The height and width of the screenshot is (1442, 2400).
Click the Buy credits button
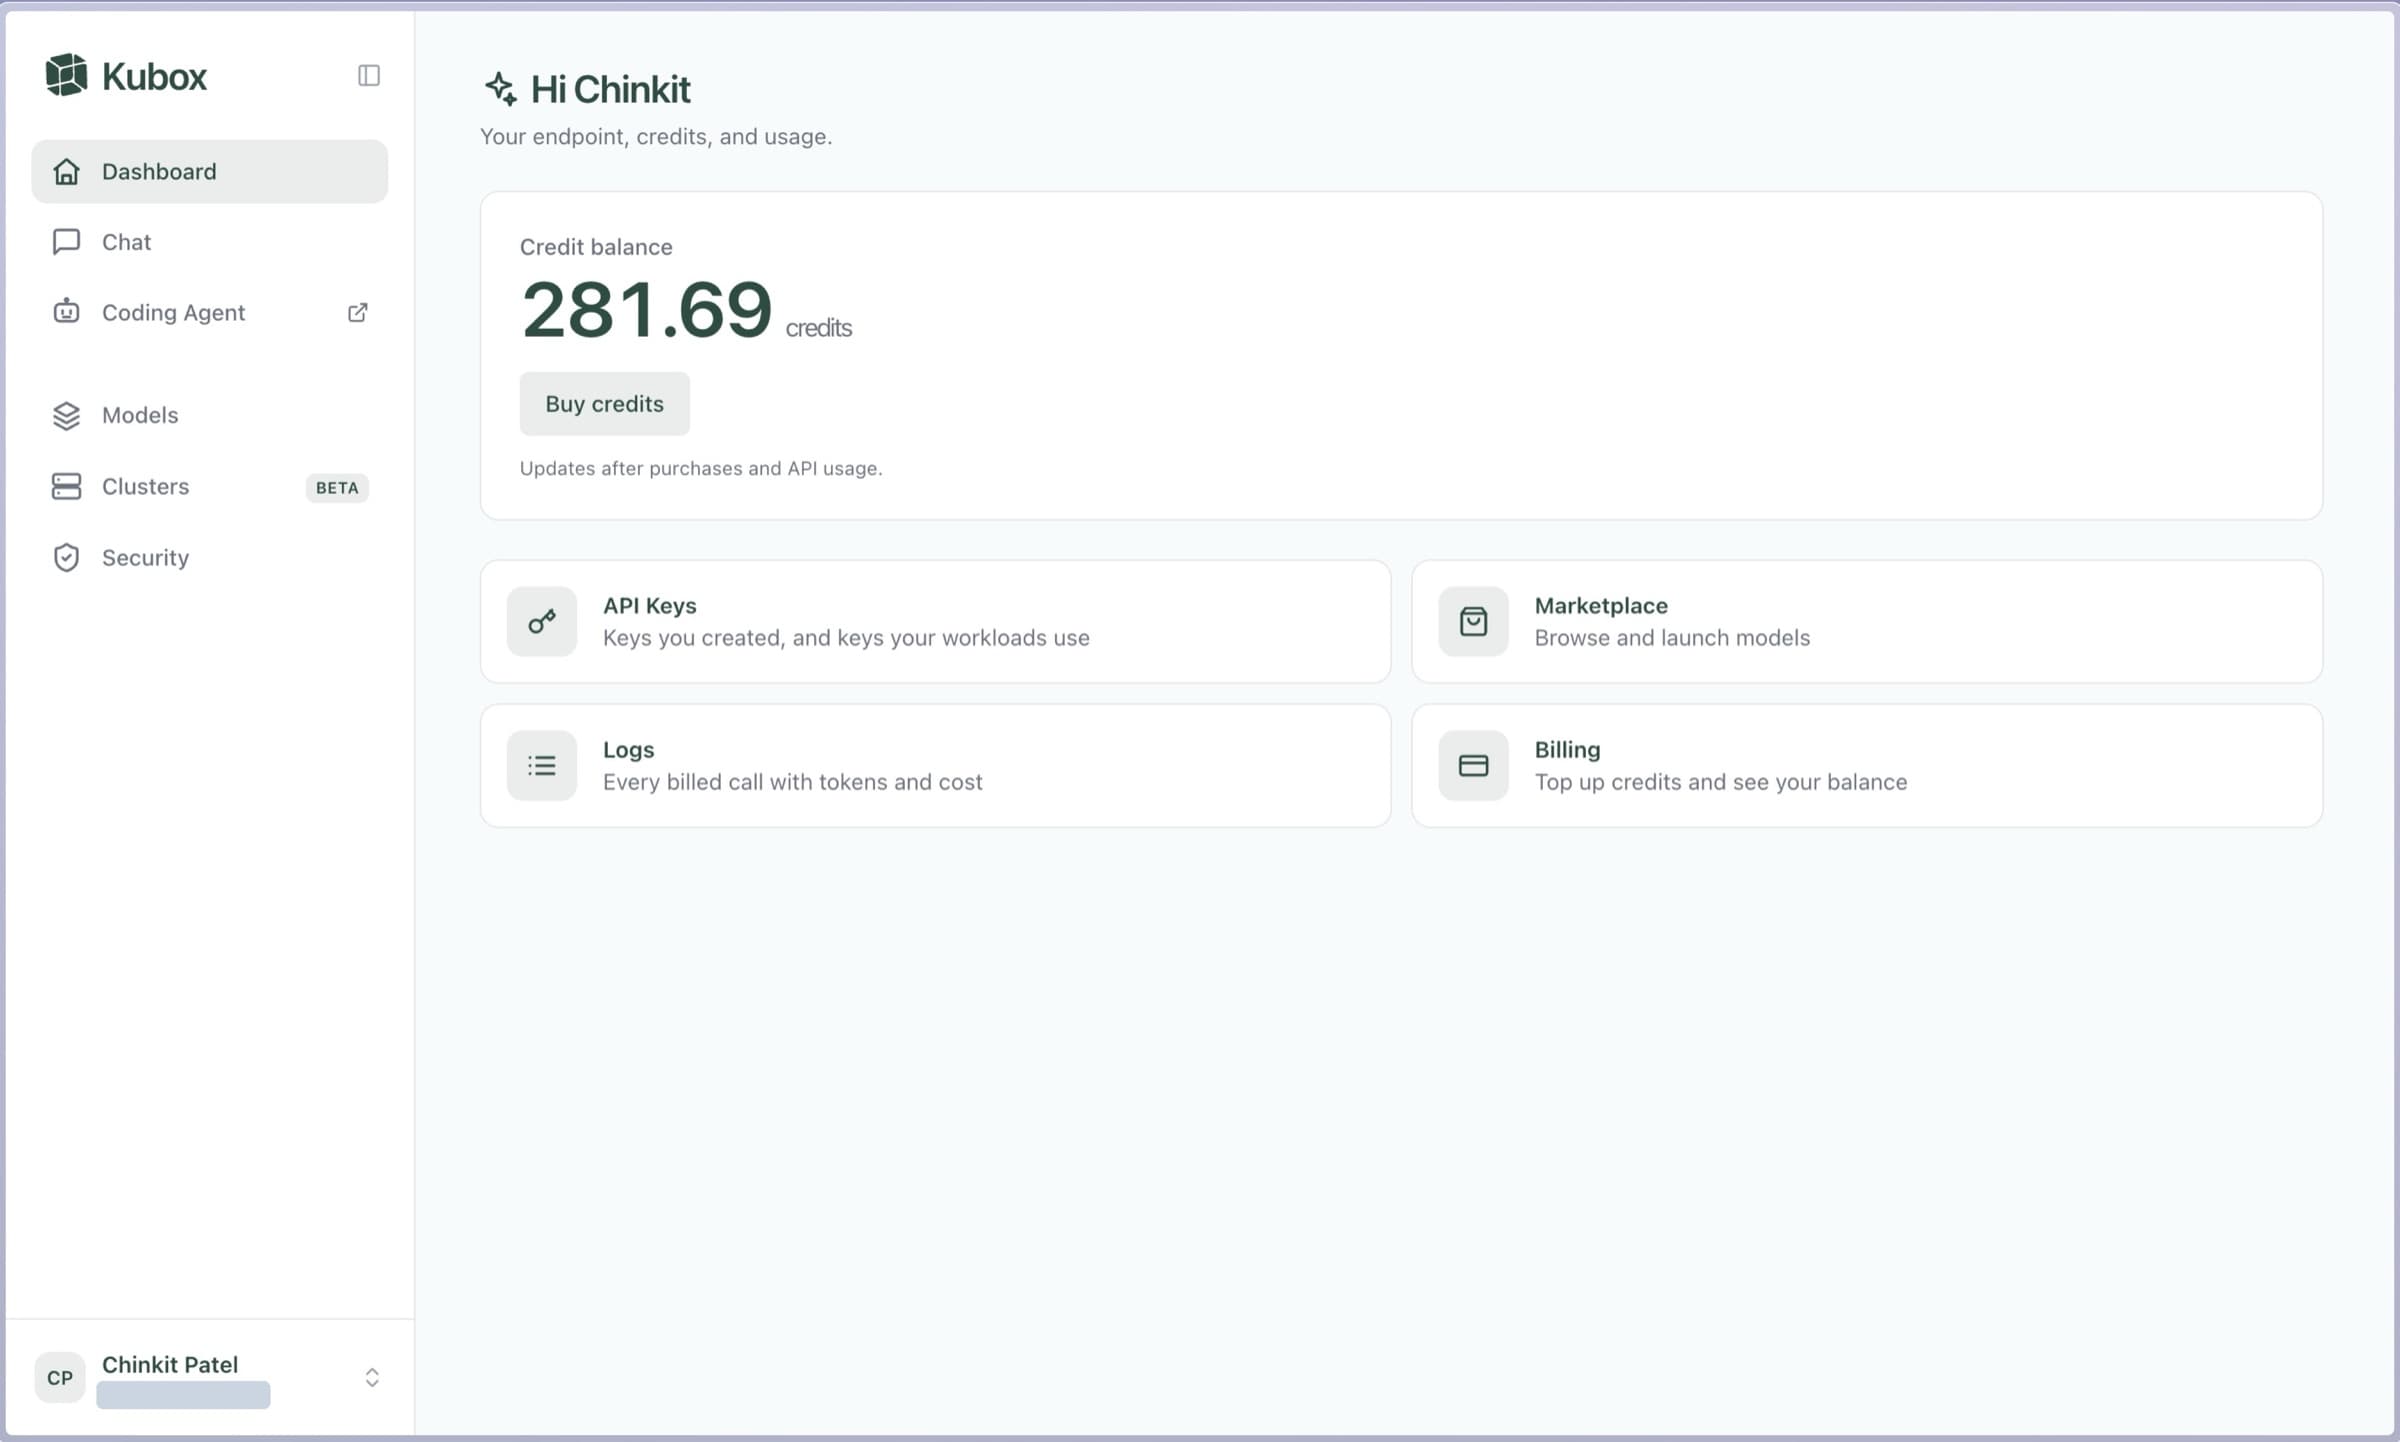coord(604,404)
